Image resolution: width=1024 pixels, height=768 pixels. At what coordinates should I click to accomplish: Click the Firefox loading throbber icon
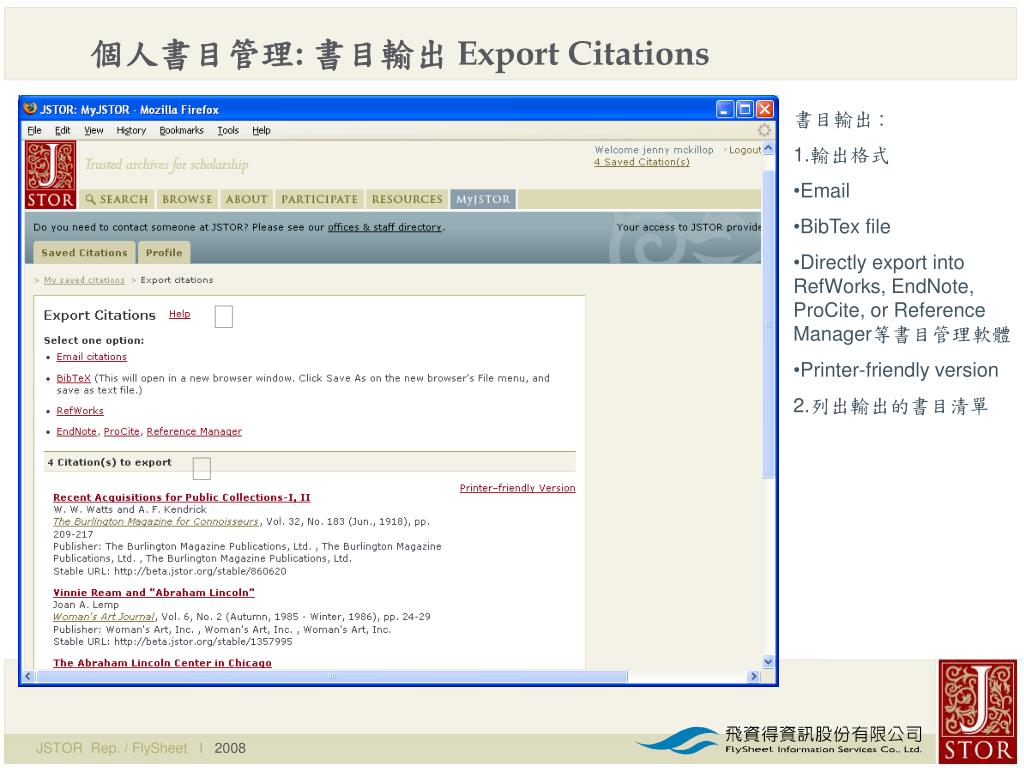(764, 130)
